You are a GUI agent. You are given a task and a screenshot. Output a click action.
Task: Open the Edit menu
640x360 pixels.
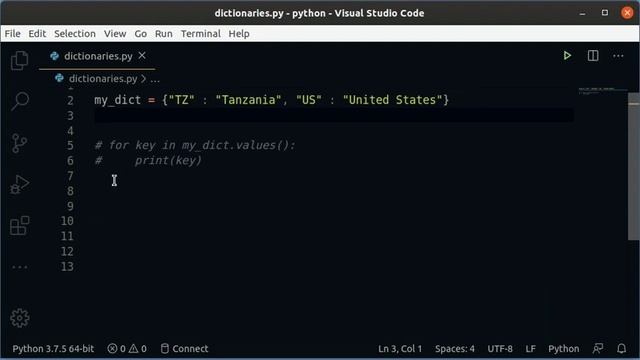pos(37,33)
